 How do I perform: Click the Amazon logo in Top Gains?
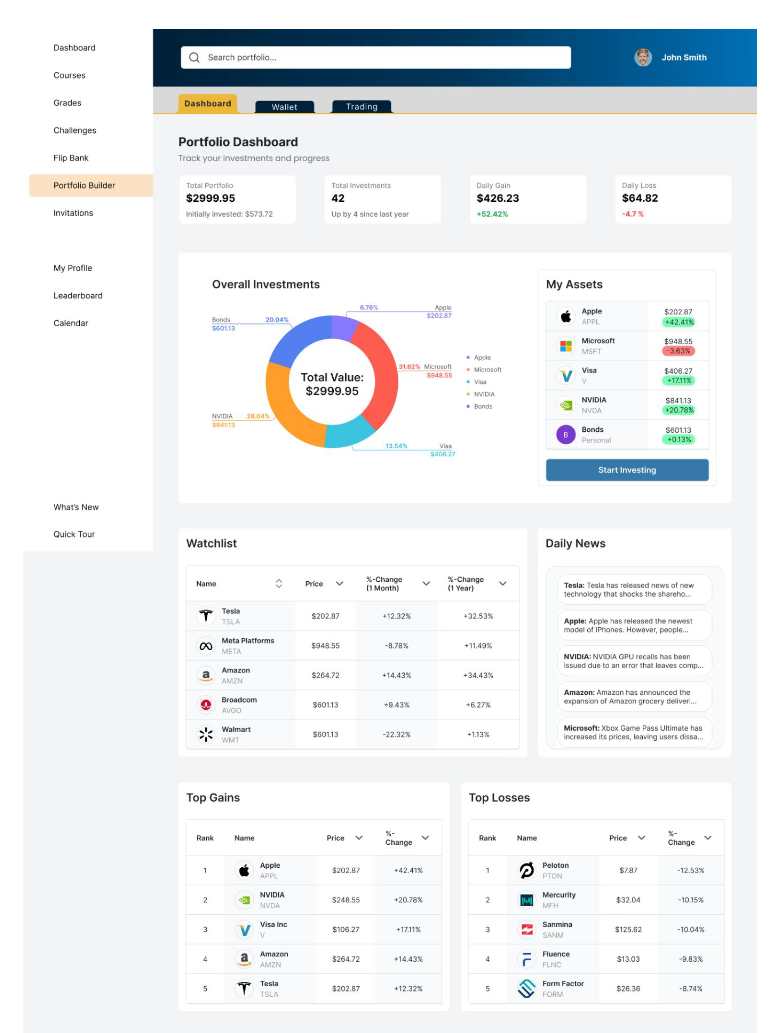coord(244,959)
